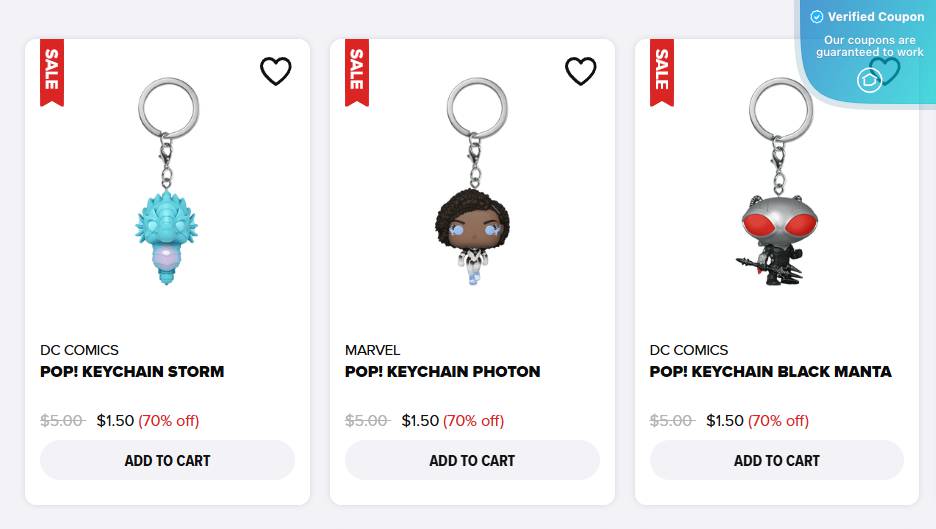936x529 pixels.
Task: Open the Pop! Keychain Black Manta title
Action: point(771,372)
